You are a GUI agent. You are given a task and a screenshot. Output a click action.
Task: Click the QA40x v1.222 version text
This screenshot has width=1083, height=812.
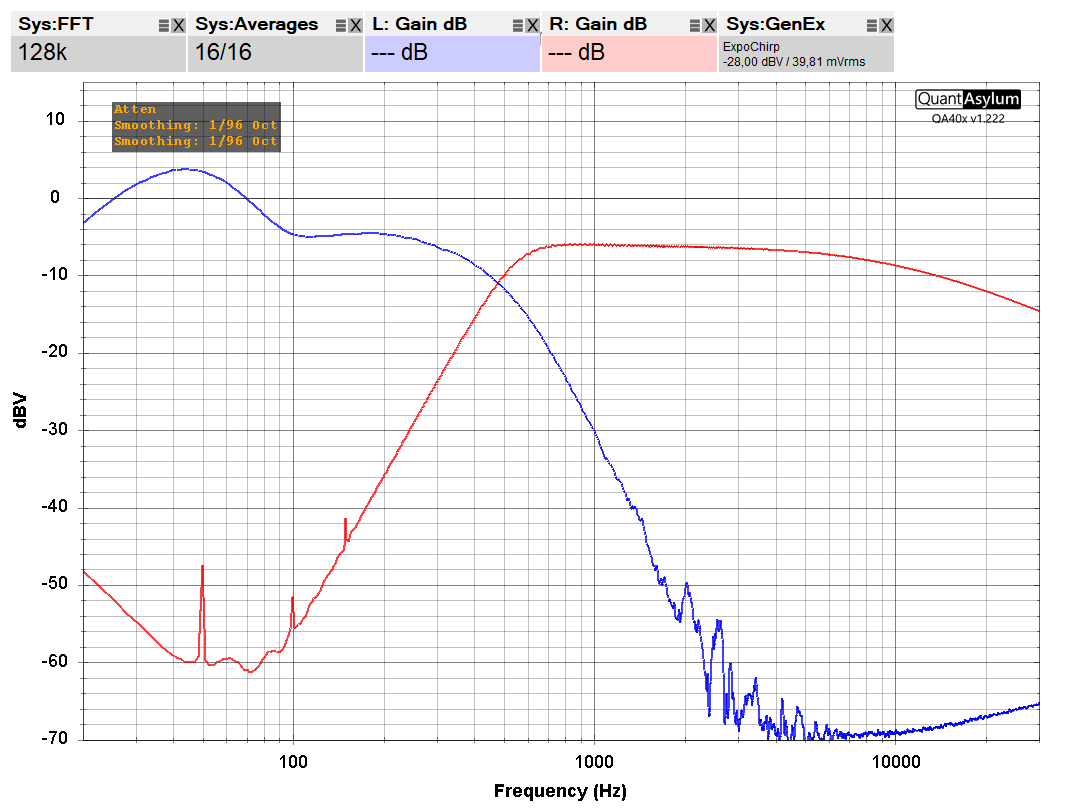tap(968, 119)
